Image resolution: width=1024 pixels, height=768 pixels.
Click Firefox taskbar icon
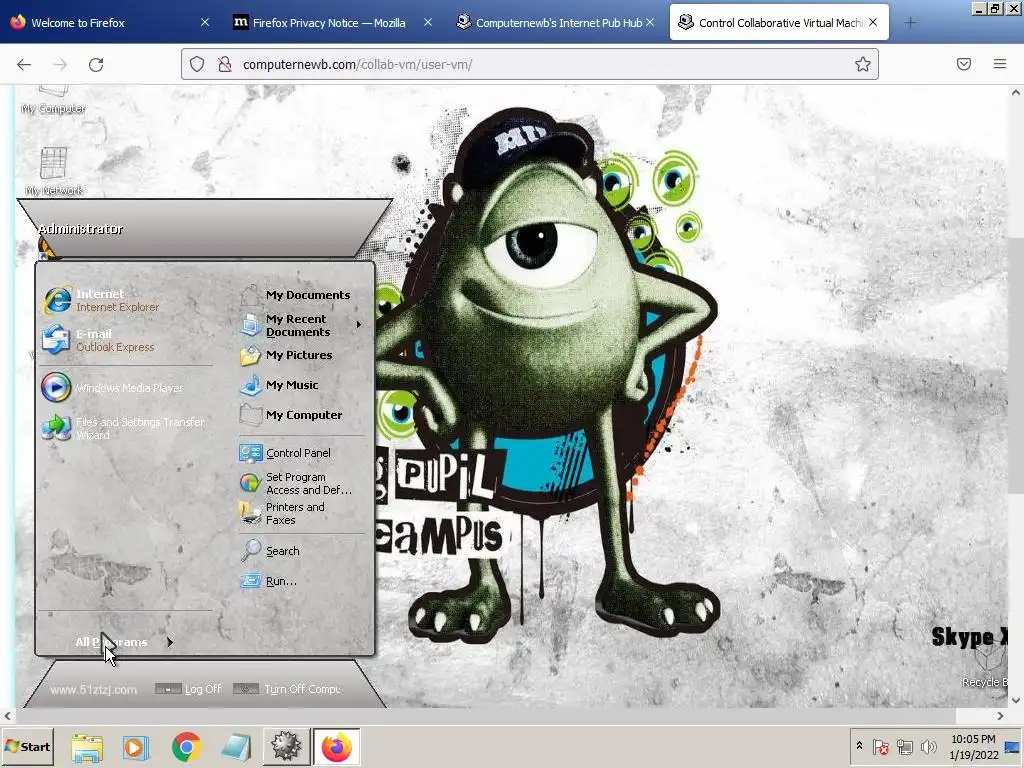[x=336, y=746]
